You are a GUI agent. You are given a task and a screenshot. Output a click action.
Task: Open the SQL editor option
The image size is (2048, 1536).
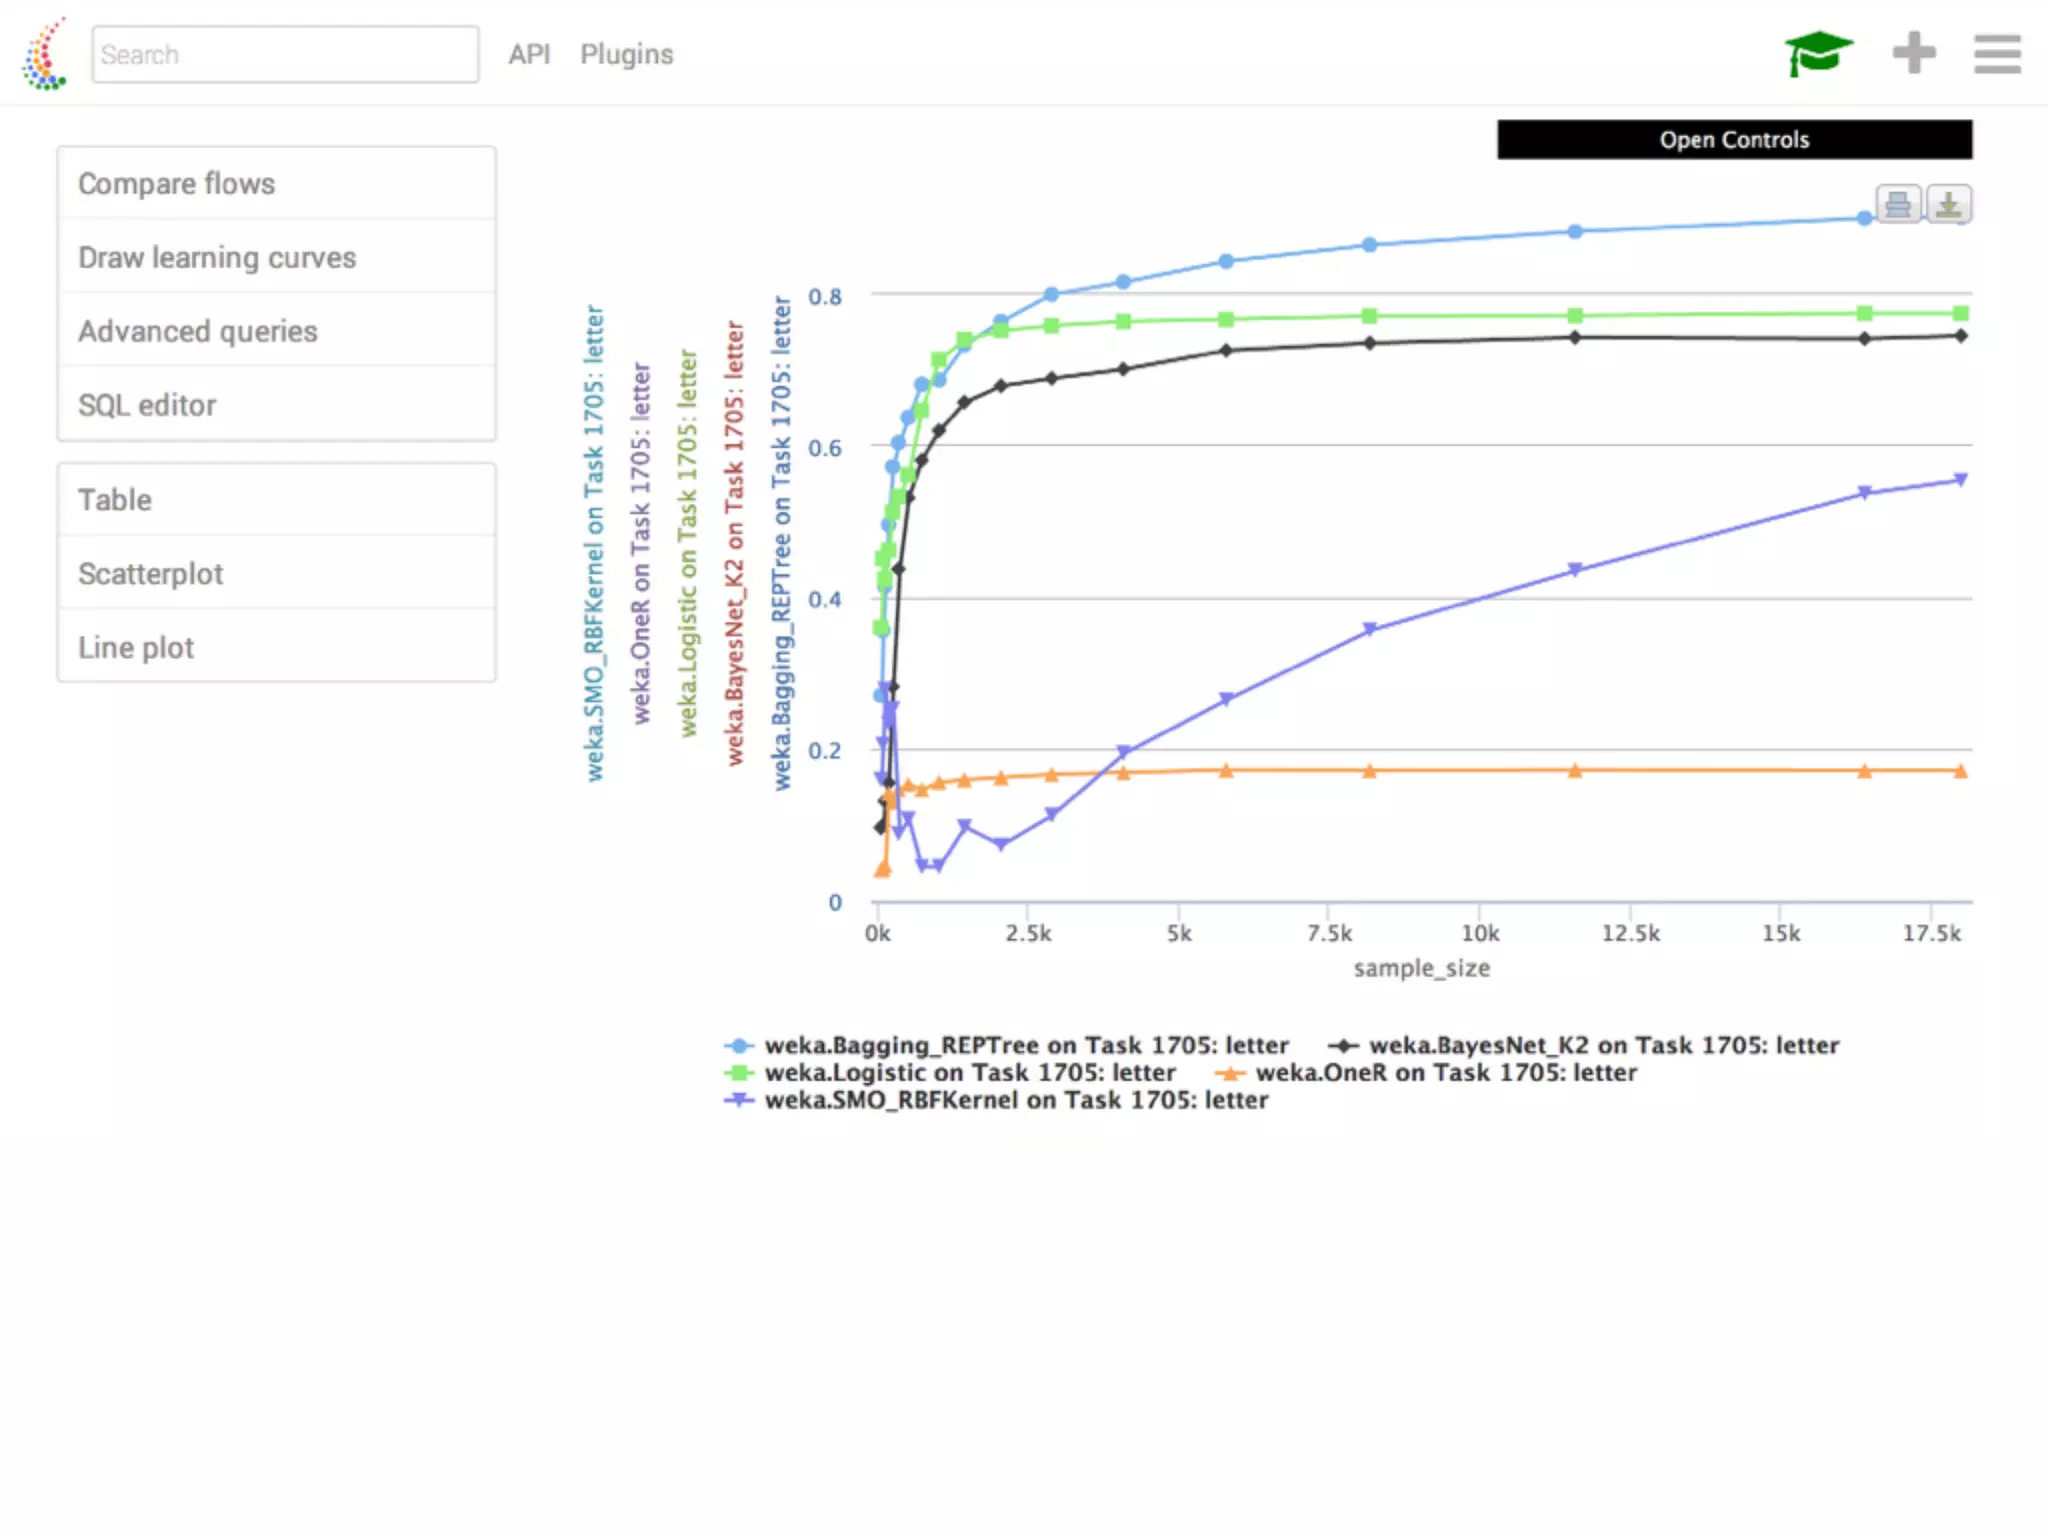147,405
